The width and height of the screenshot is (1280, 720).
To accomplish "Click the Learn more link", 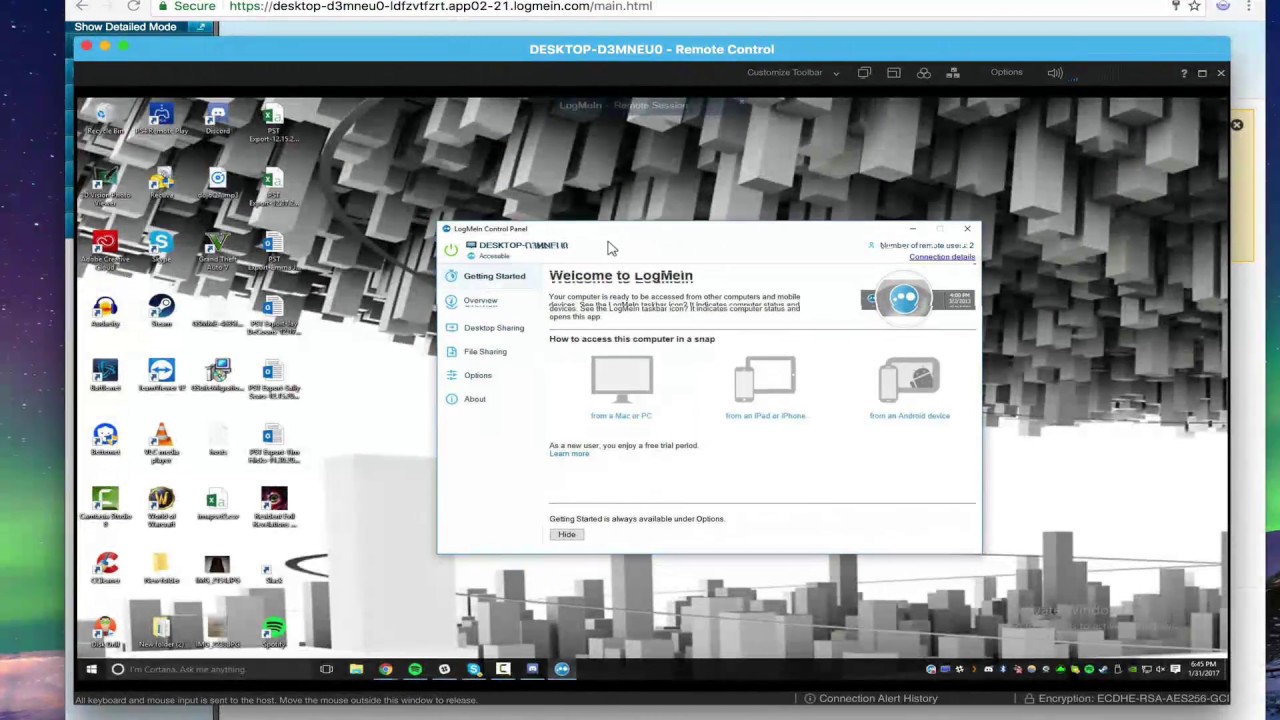I will click(x=569, y=454).
